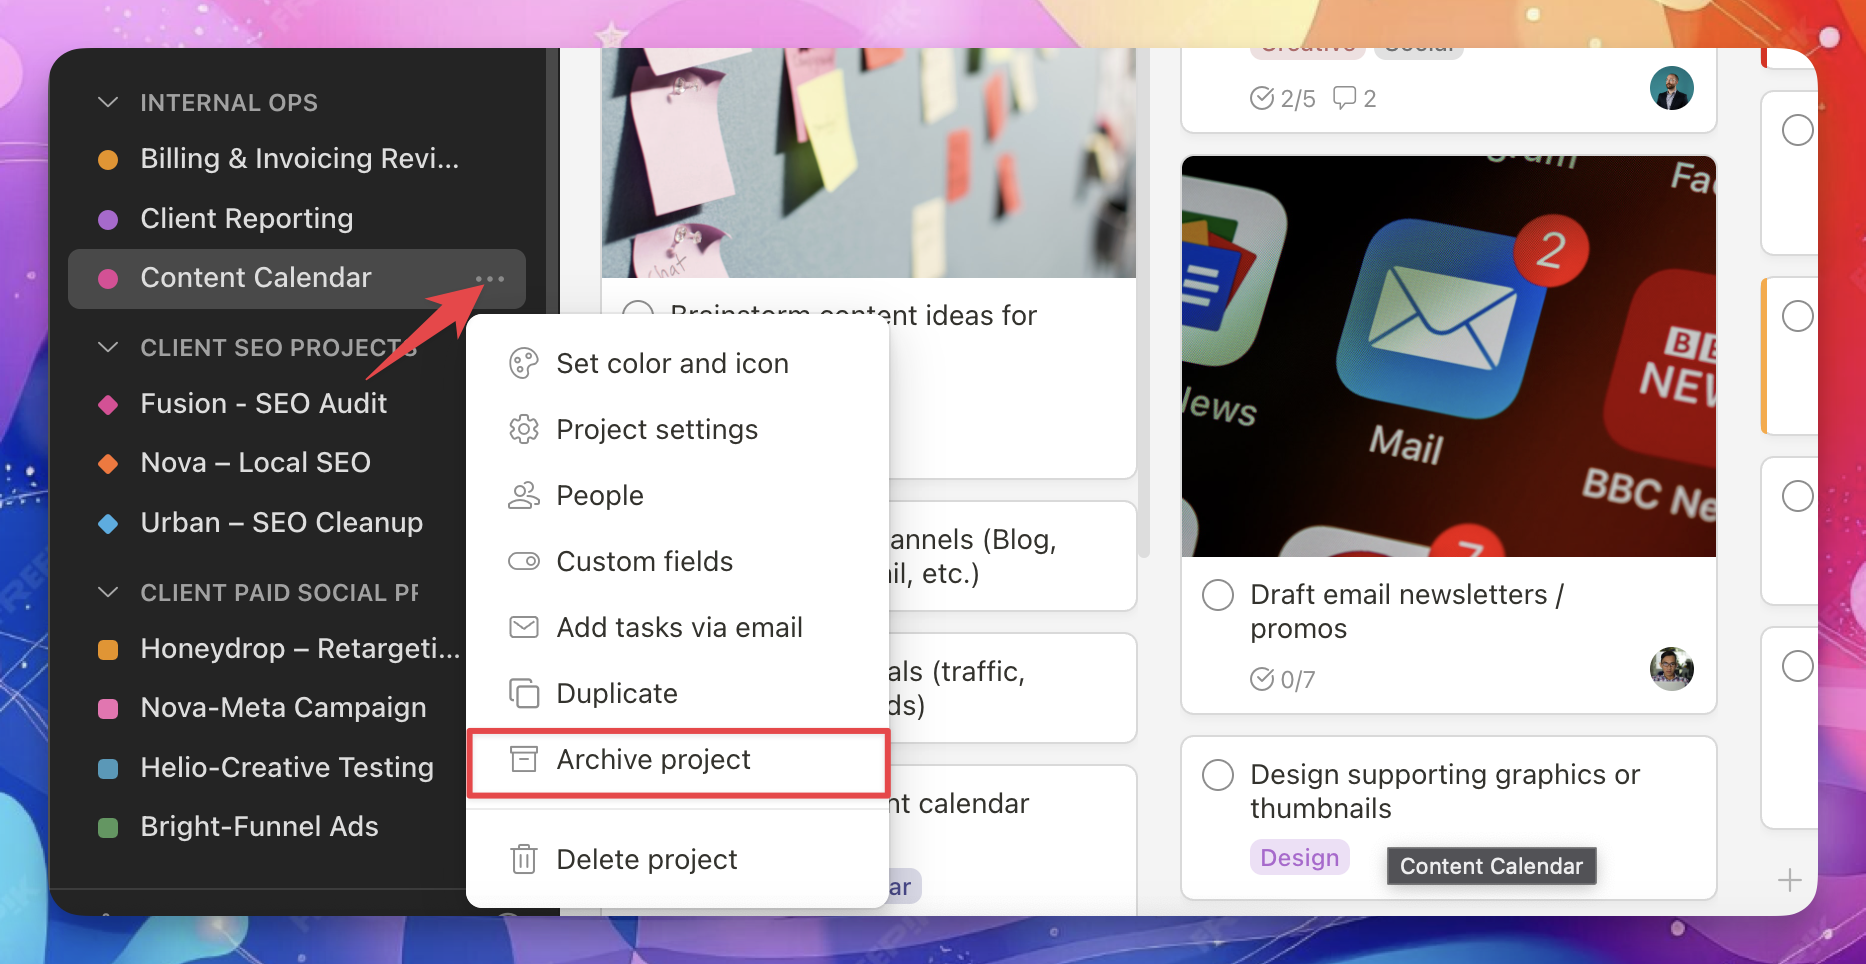Open Fusion - SEO Audit project
Viewport: 1866px width, 964px height.
[266, 404]
